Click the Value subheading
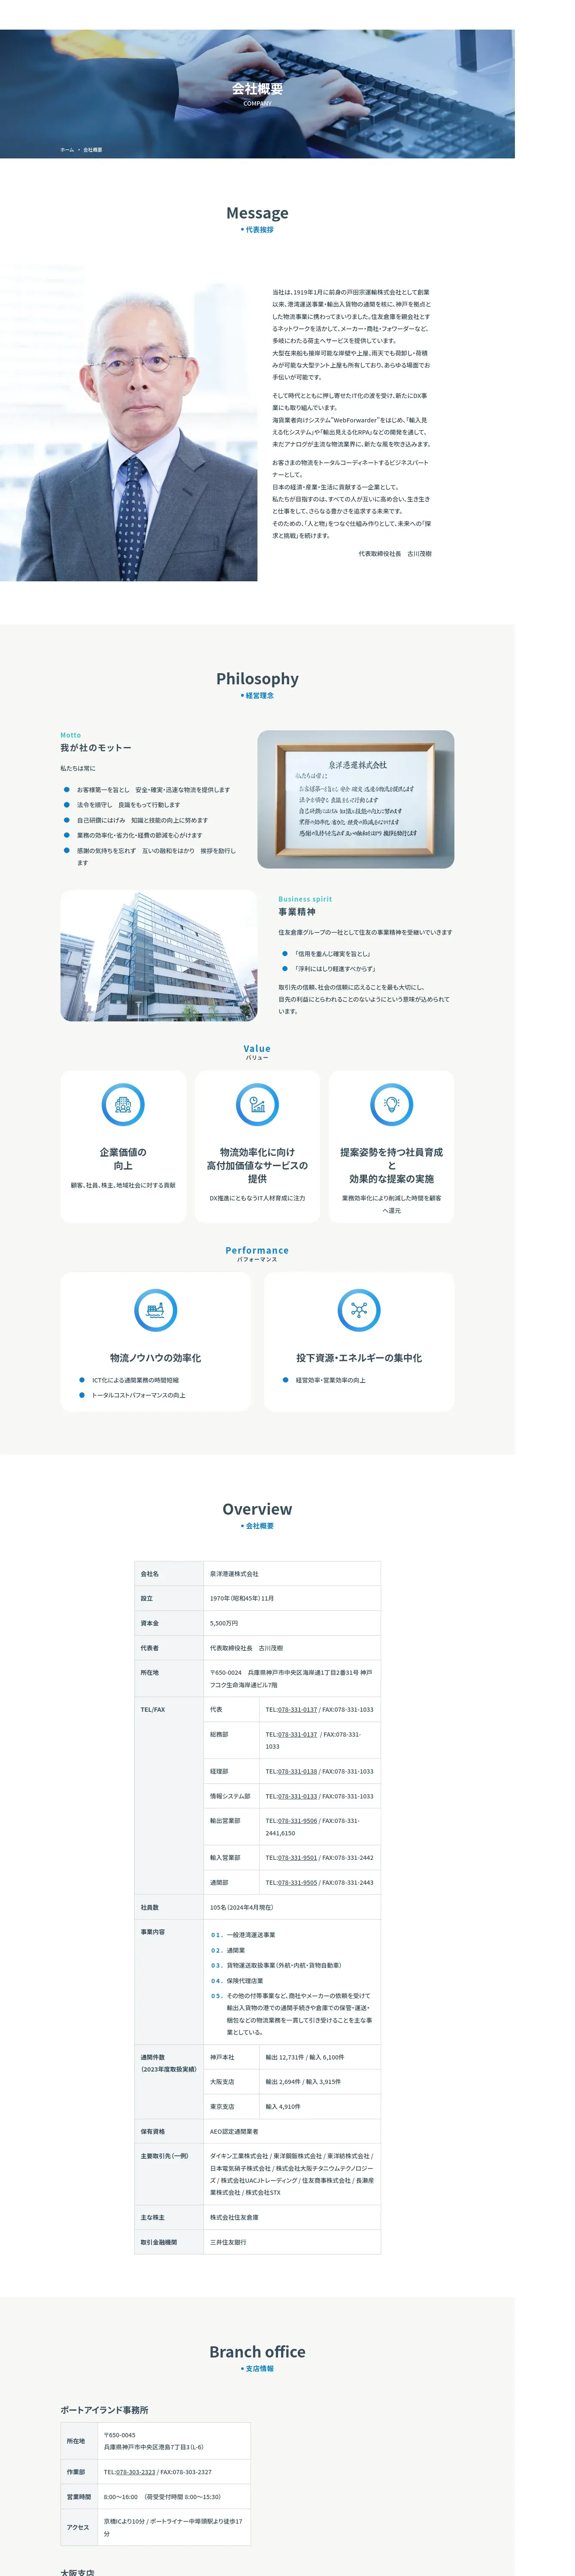575x2576 pixels. (257, 1048)
